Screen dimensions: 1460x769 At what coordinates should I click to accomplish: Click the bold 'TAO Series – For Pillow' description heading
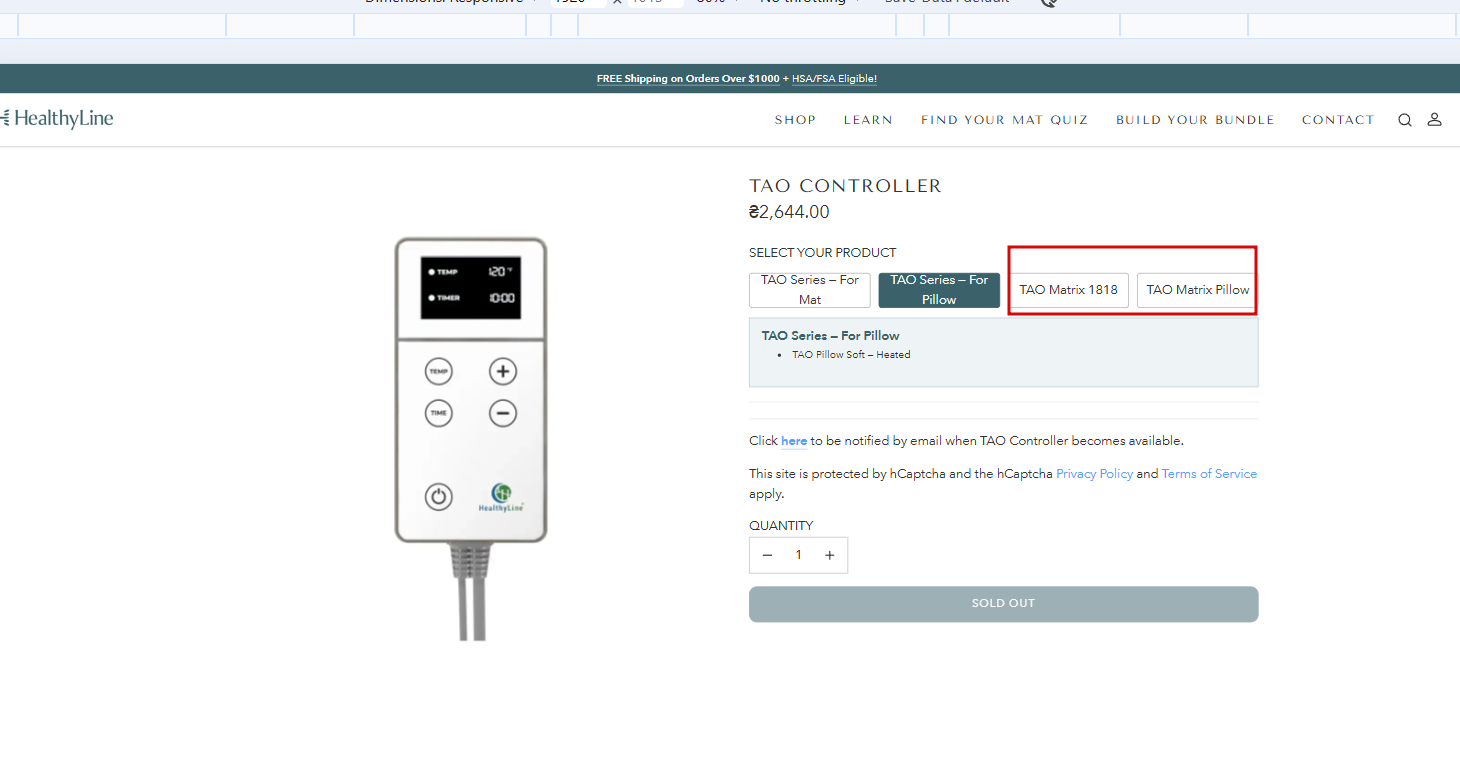[x=830, y=336]
